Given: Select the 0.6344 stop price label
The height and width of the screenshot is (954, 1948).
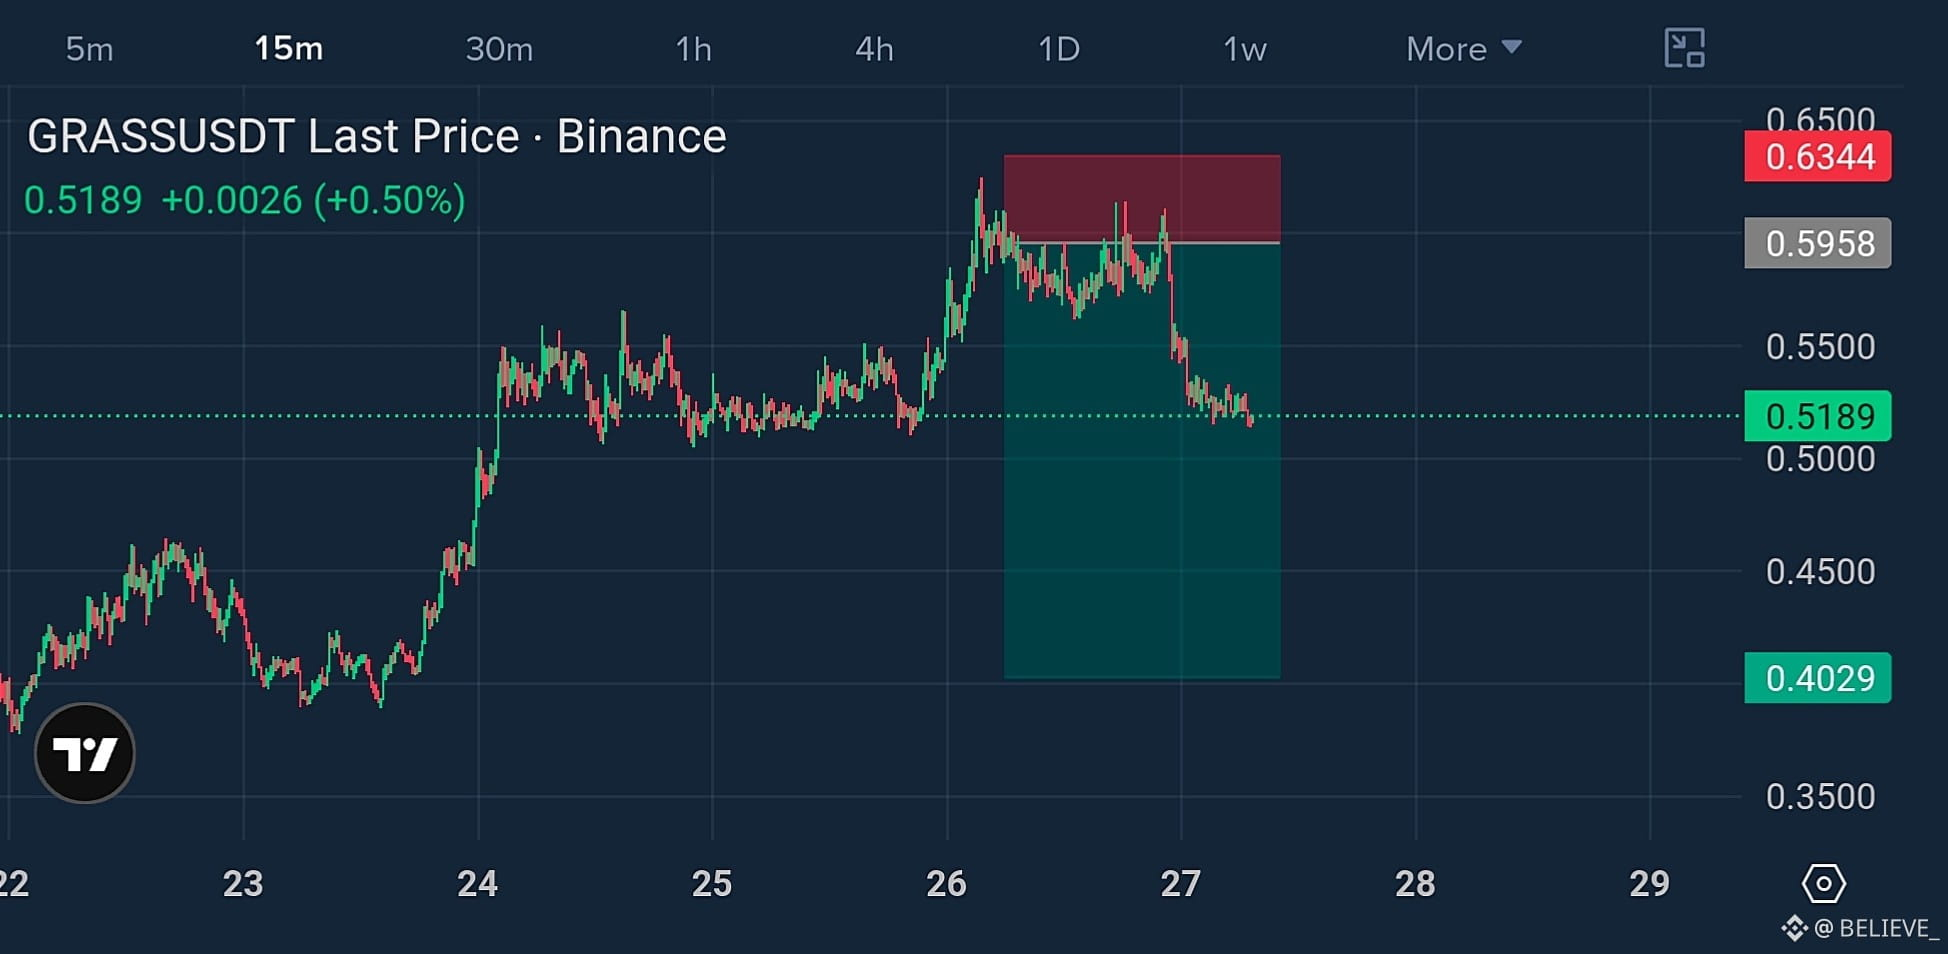Looking at the screenshot, I should click(1818, 157).
